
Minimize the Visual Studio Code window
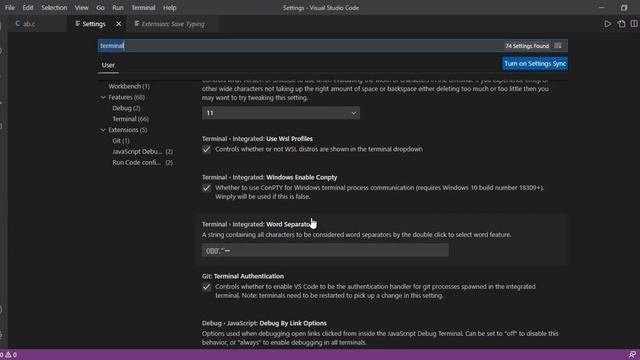pos(601,8)
